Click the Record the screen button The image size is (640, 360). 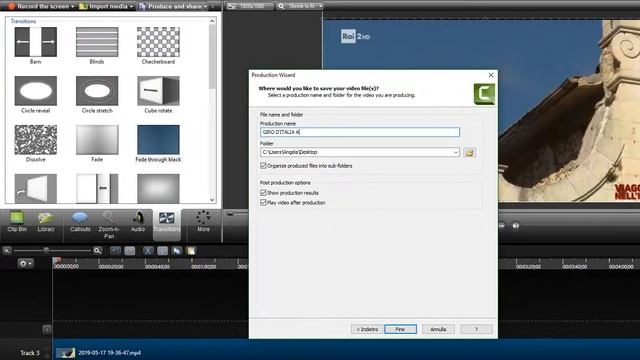click(40, 6)
